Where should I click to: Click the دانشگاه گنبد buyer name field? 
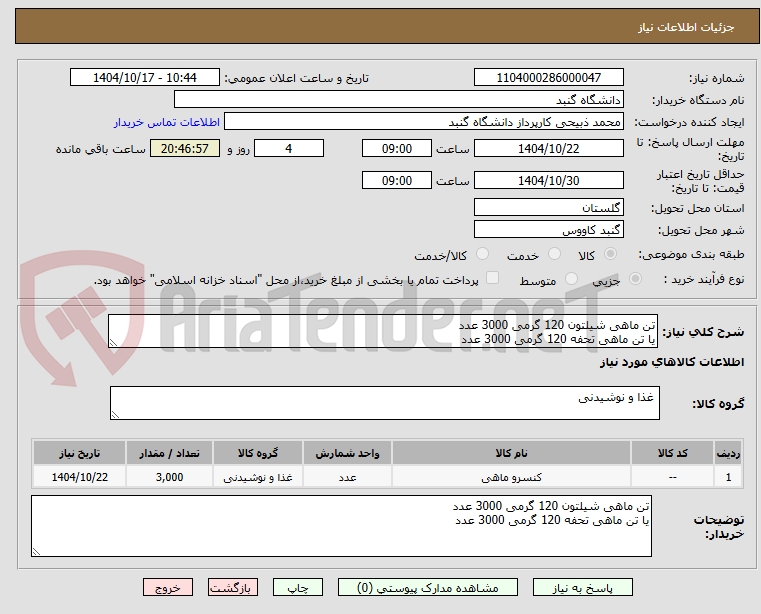coord(398,100)
